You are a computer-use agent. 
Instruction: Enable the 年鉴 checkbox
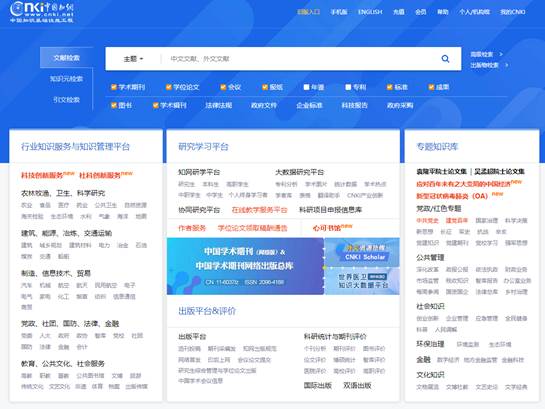(306, 87)
